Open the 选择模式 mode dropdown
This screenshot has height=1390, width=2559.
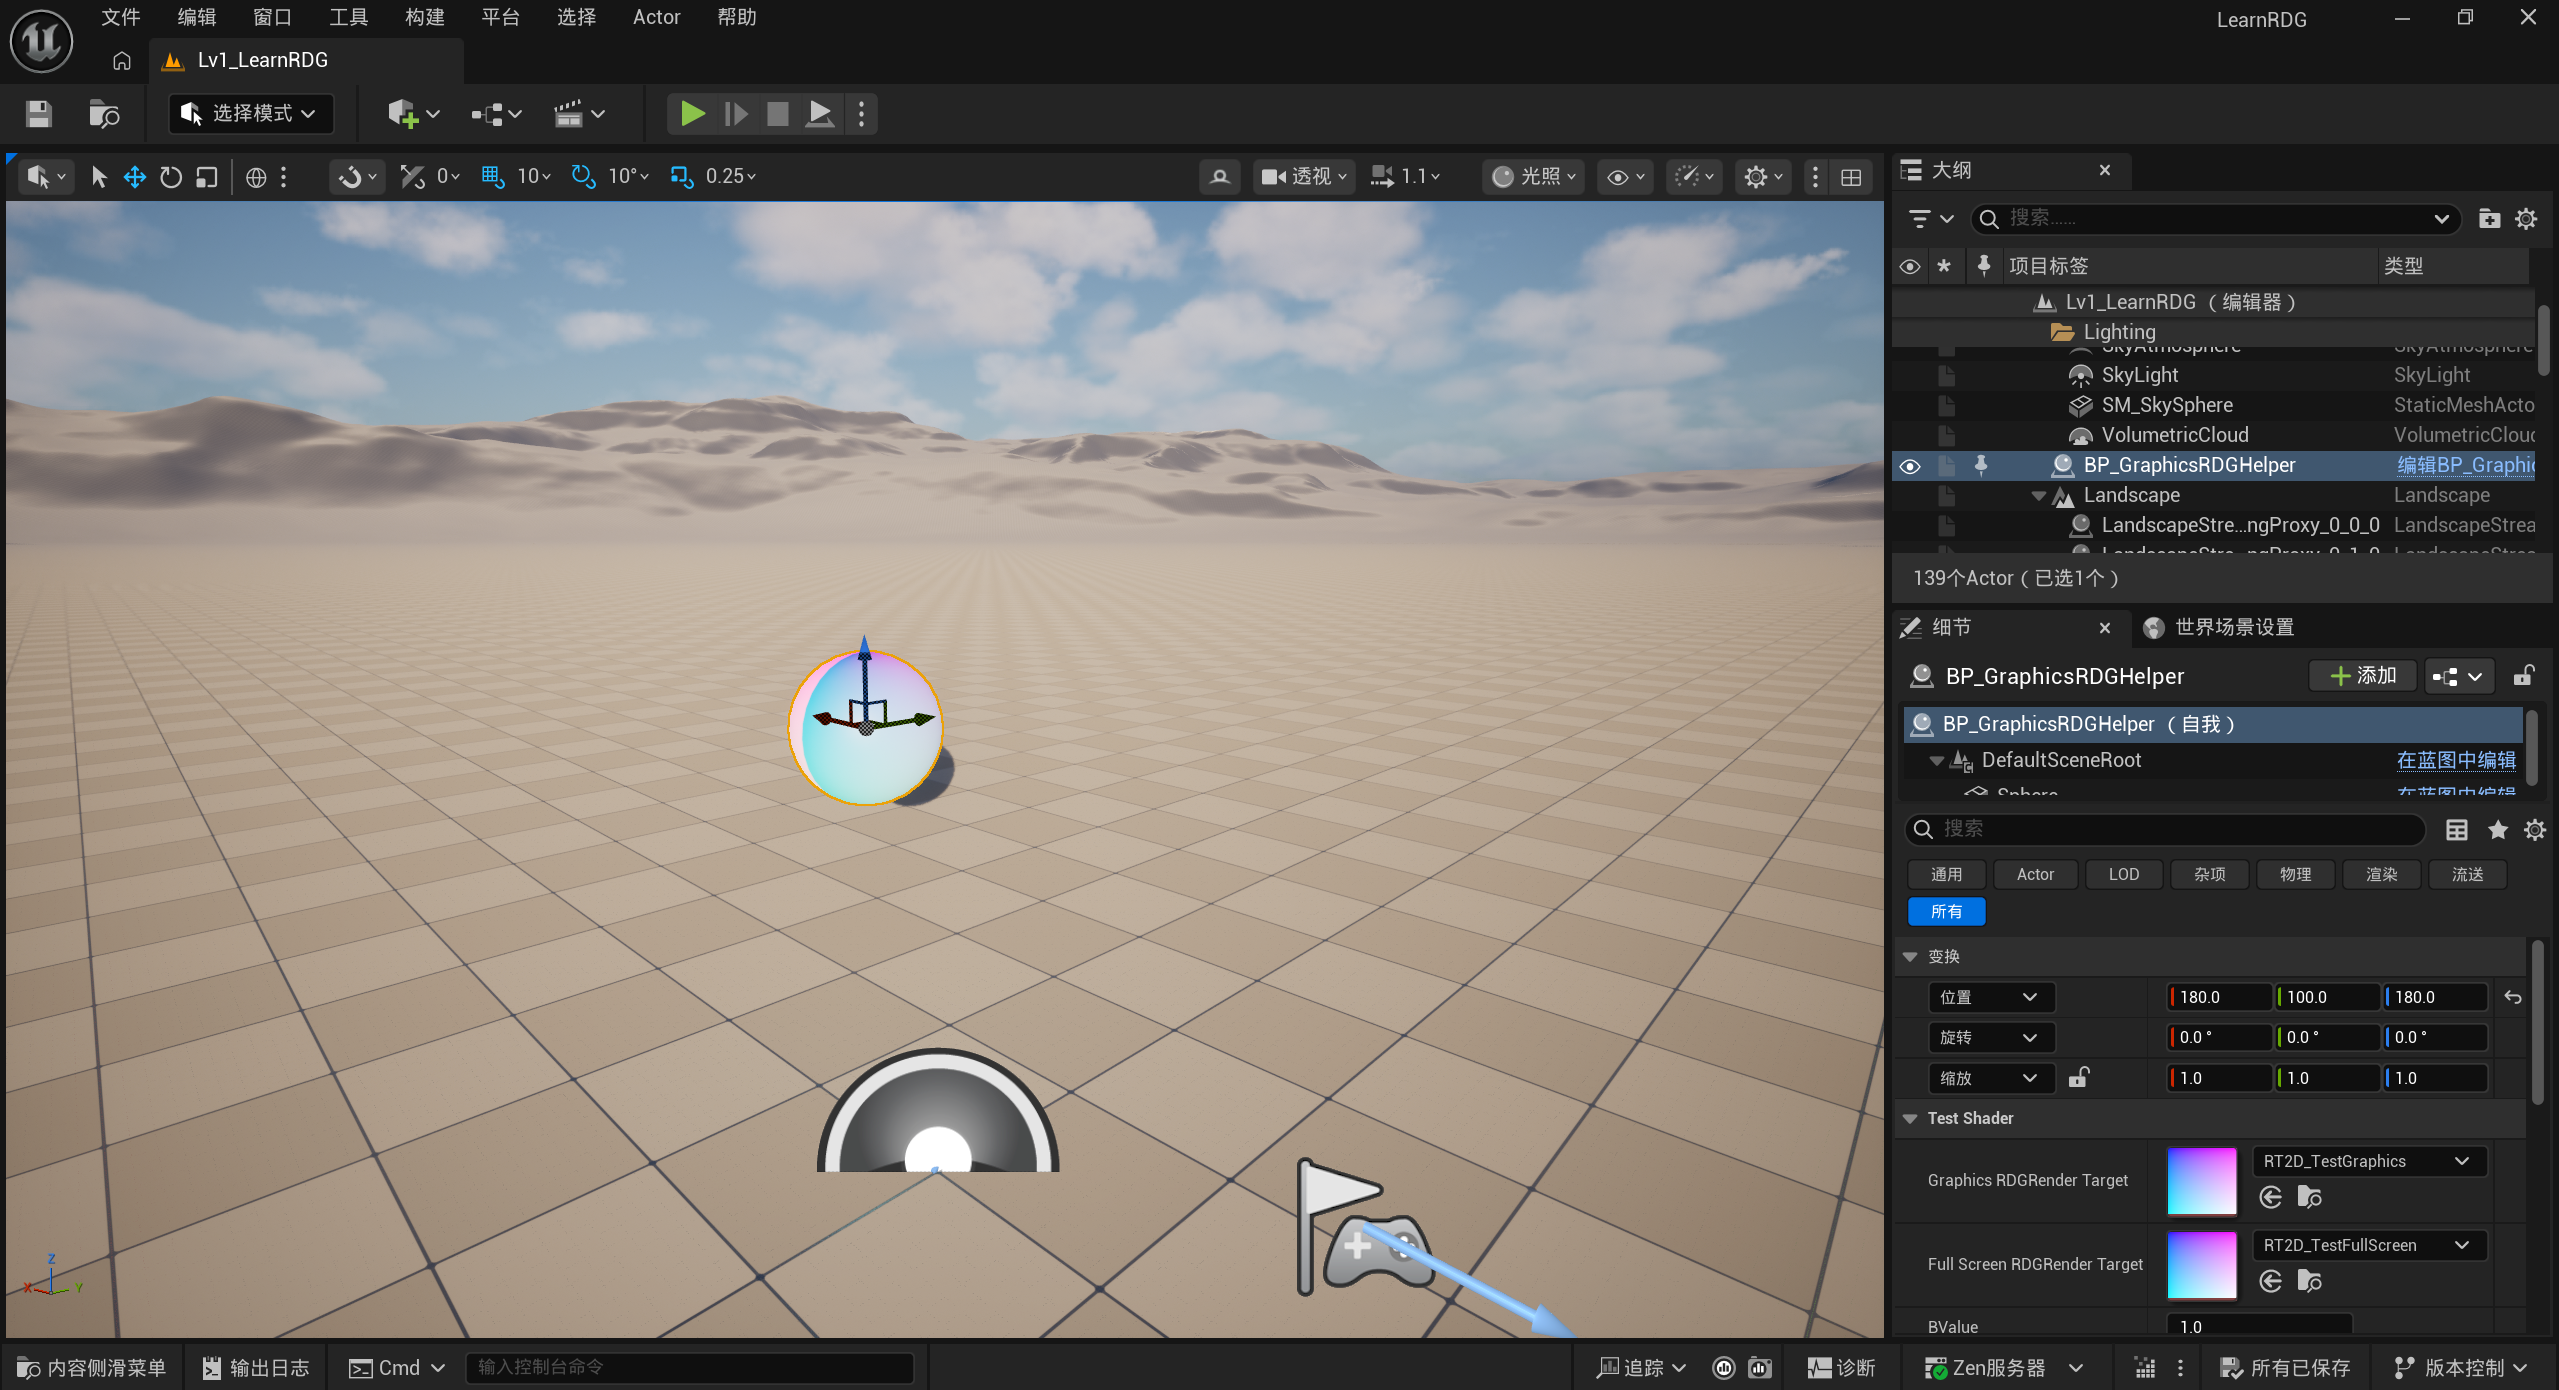click(x=251, y=114)
